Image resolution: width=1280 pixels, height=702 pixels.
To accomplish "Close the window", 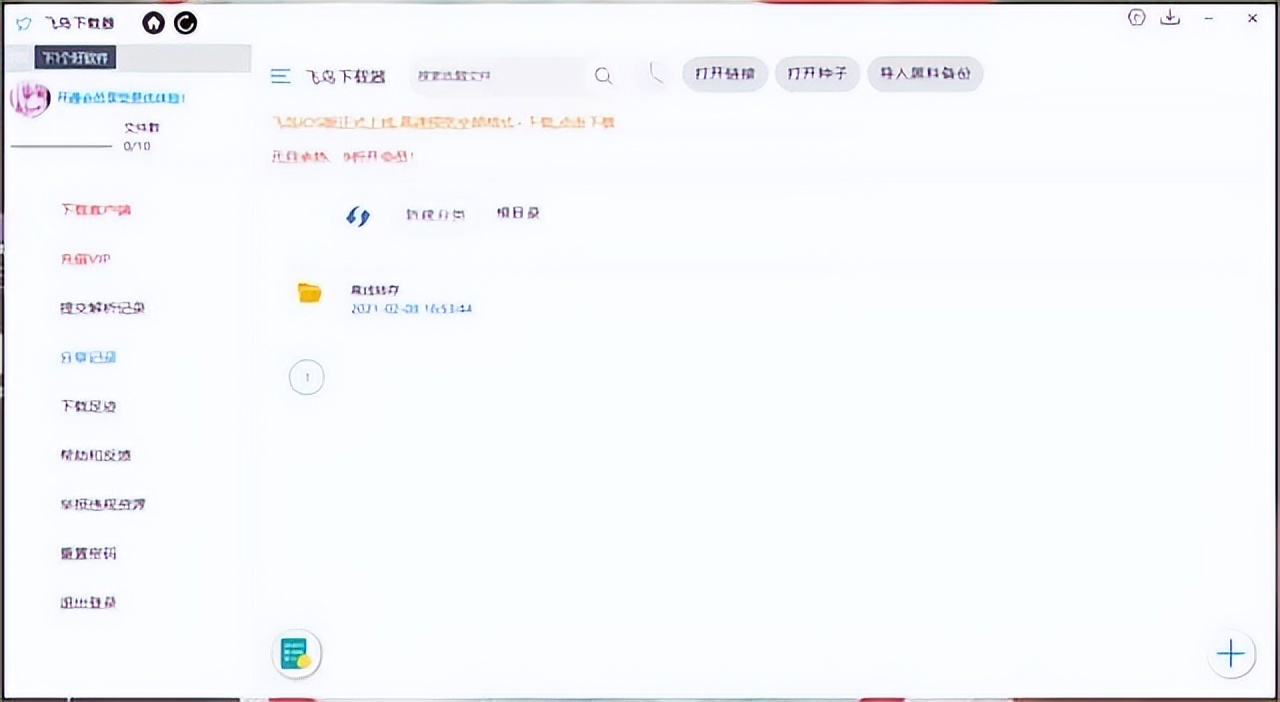I will (x=1252, y=18).
